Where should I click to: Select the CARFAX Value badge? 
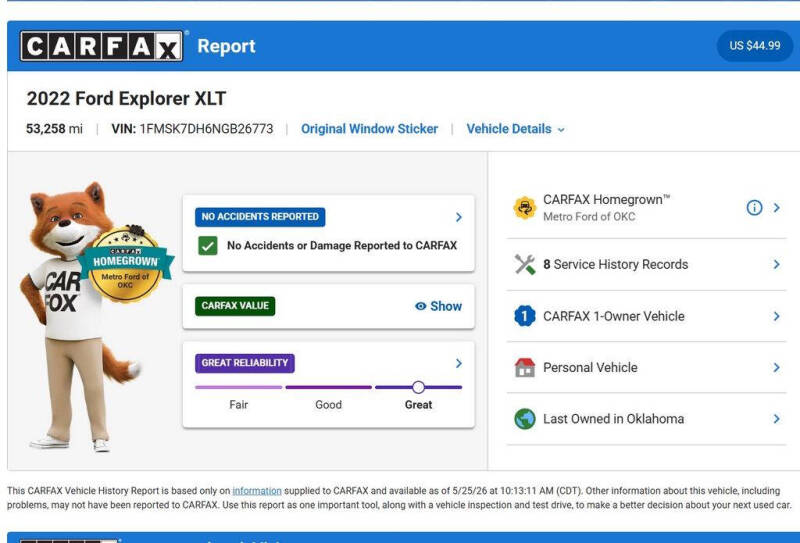pyautogui.click(x=235, y=306)
